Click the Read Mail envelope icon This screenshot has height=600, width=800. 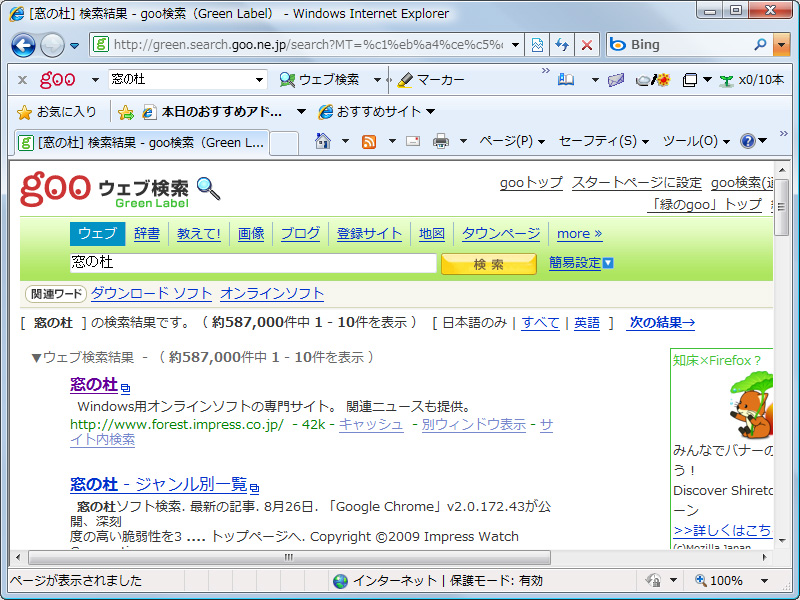412,142
